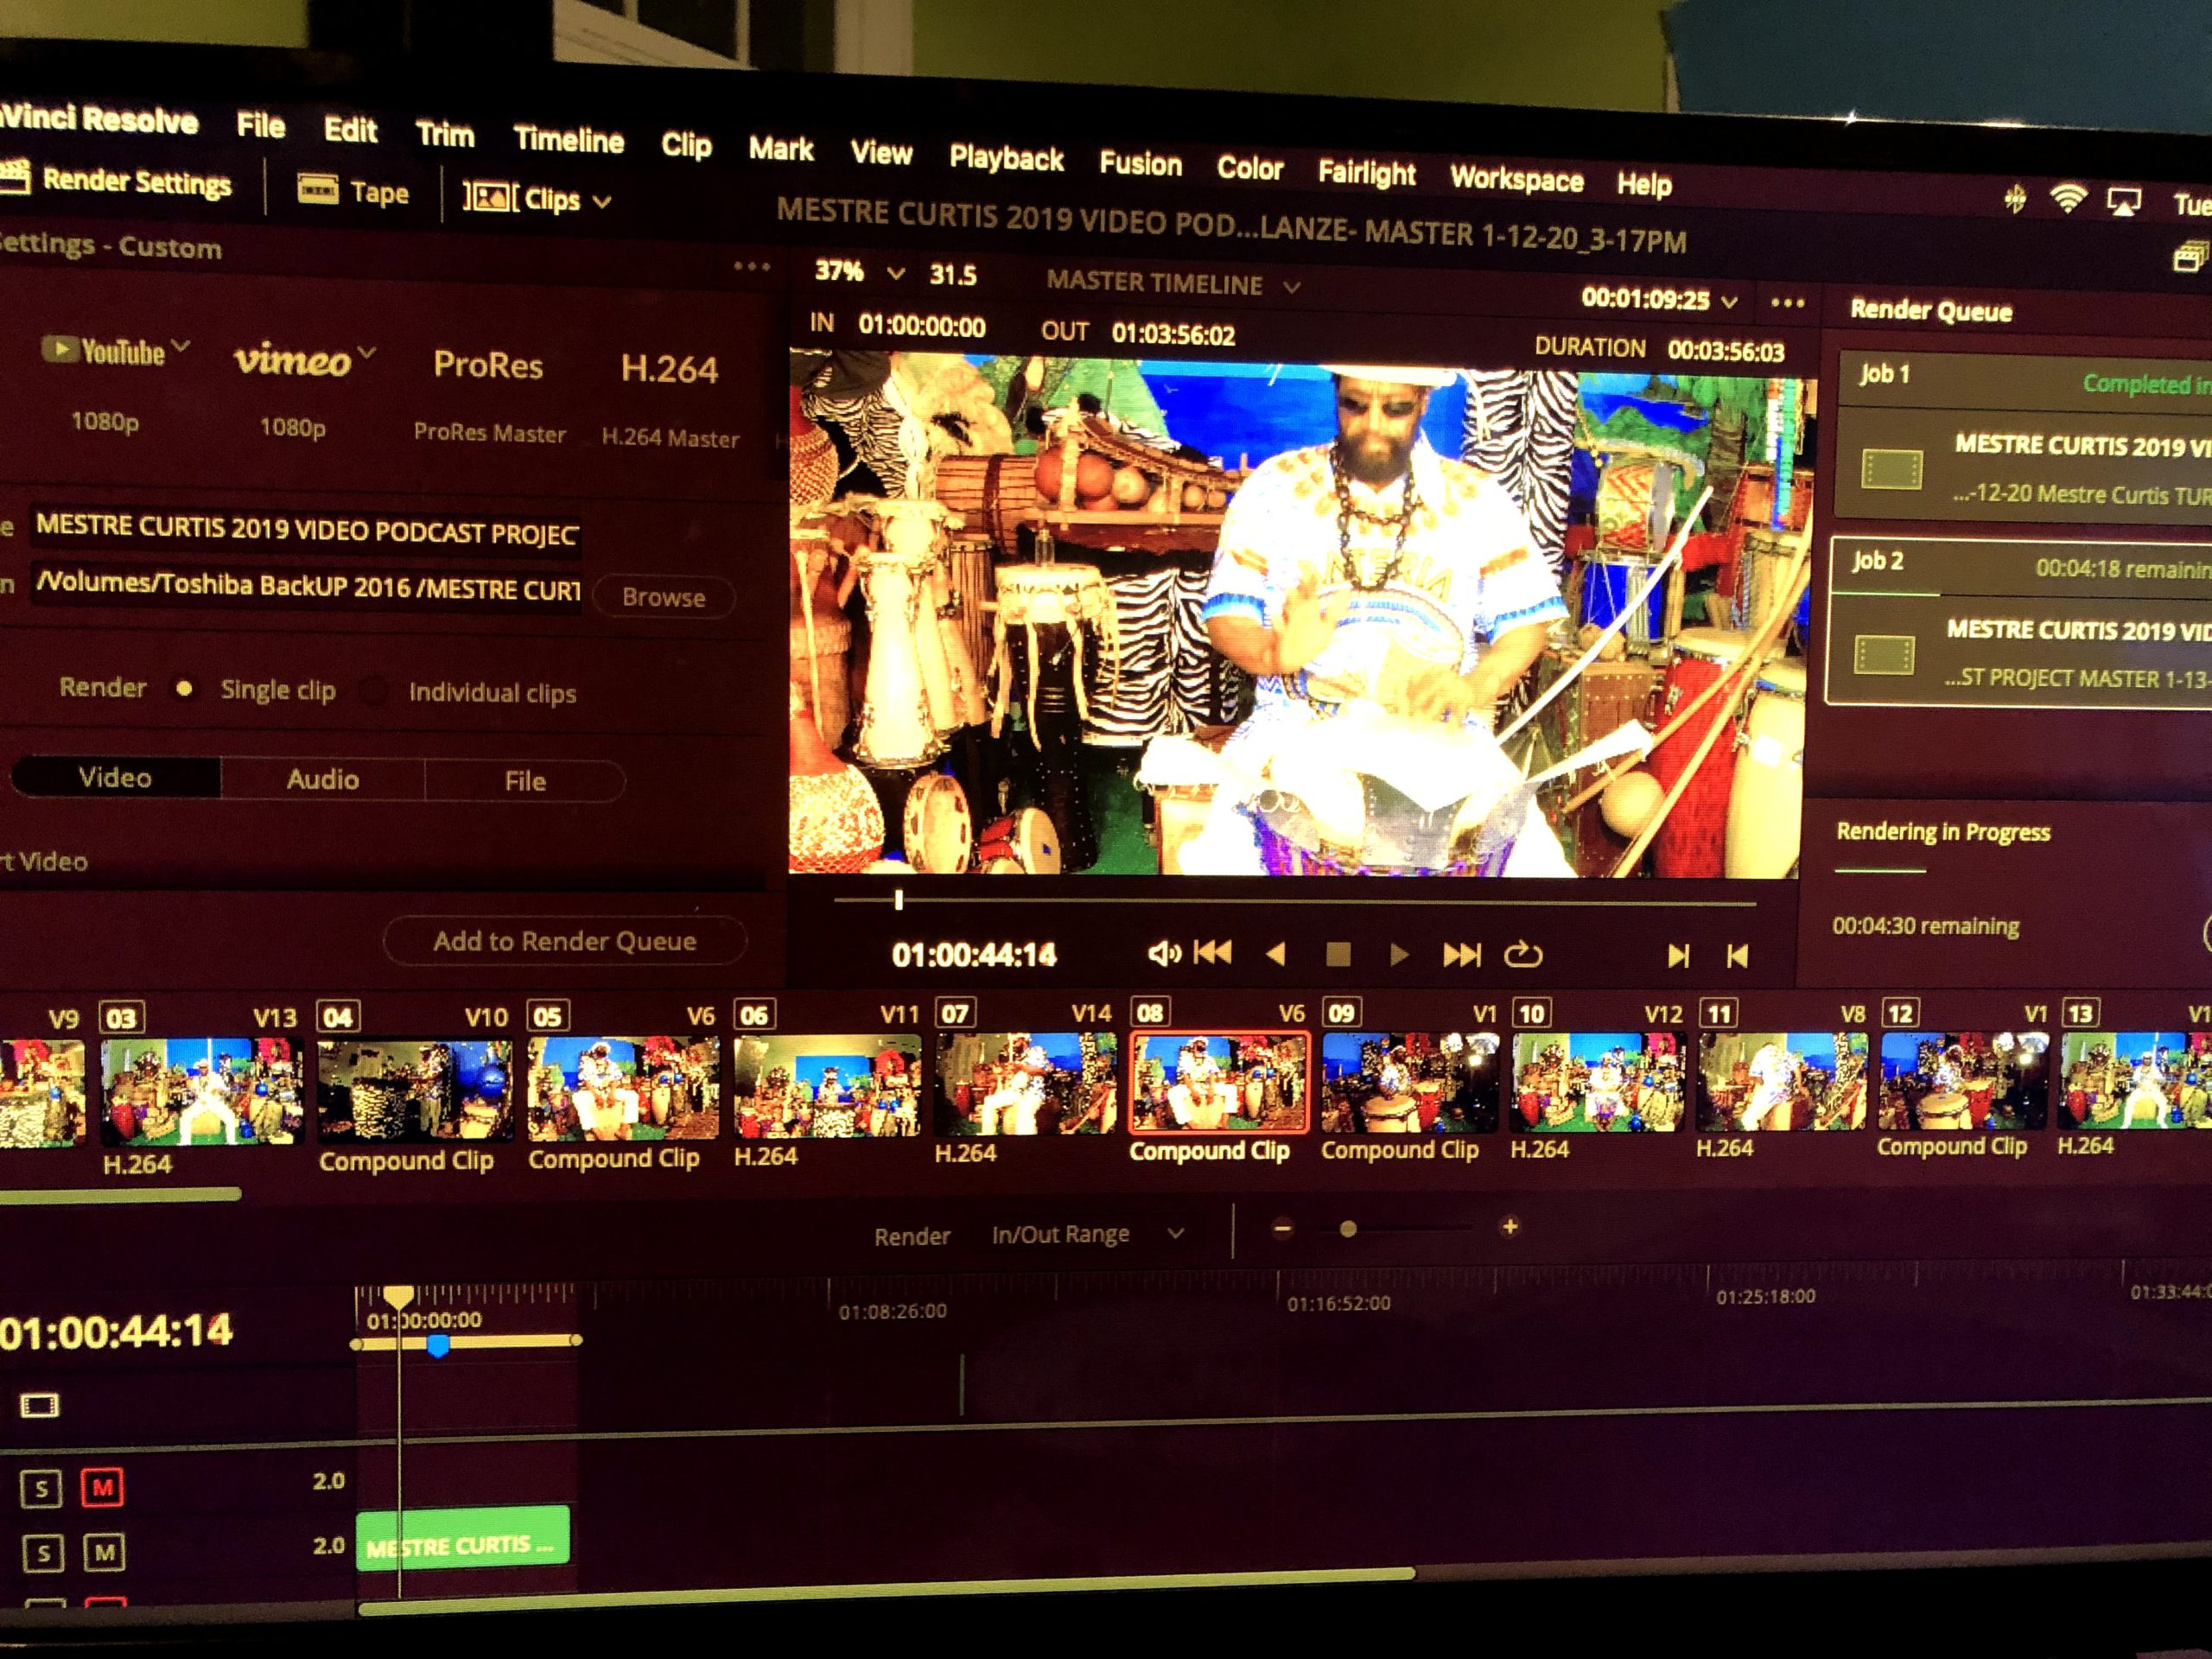
Task: Click the Browse button
Action: 664,597
